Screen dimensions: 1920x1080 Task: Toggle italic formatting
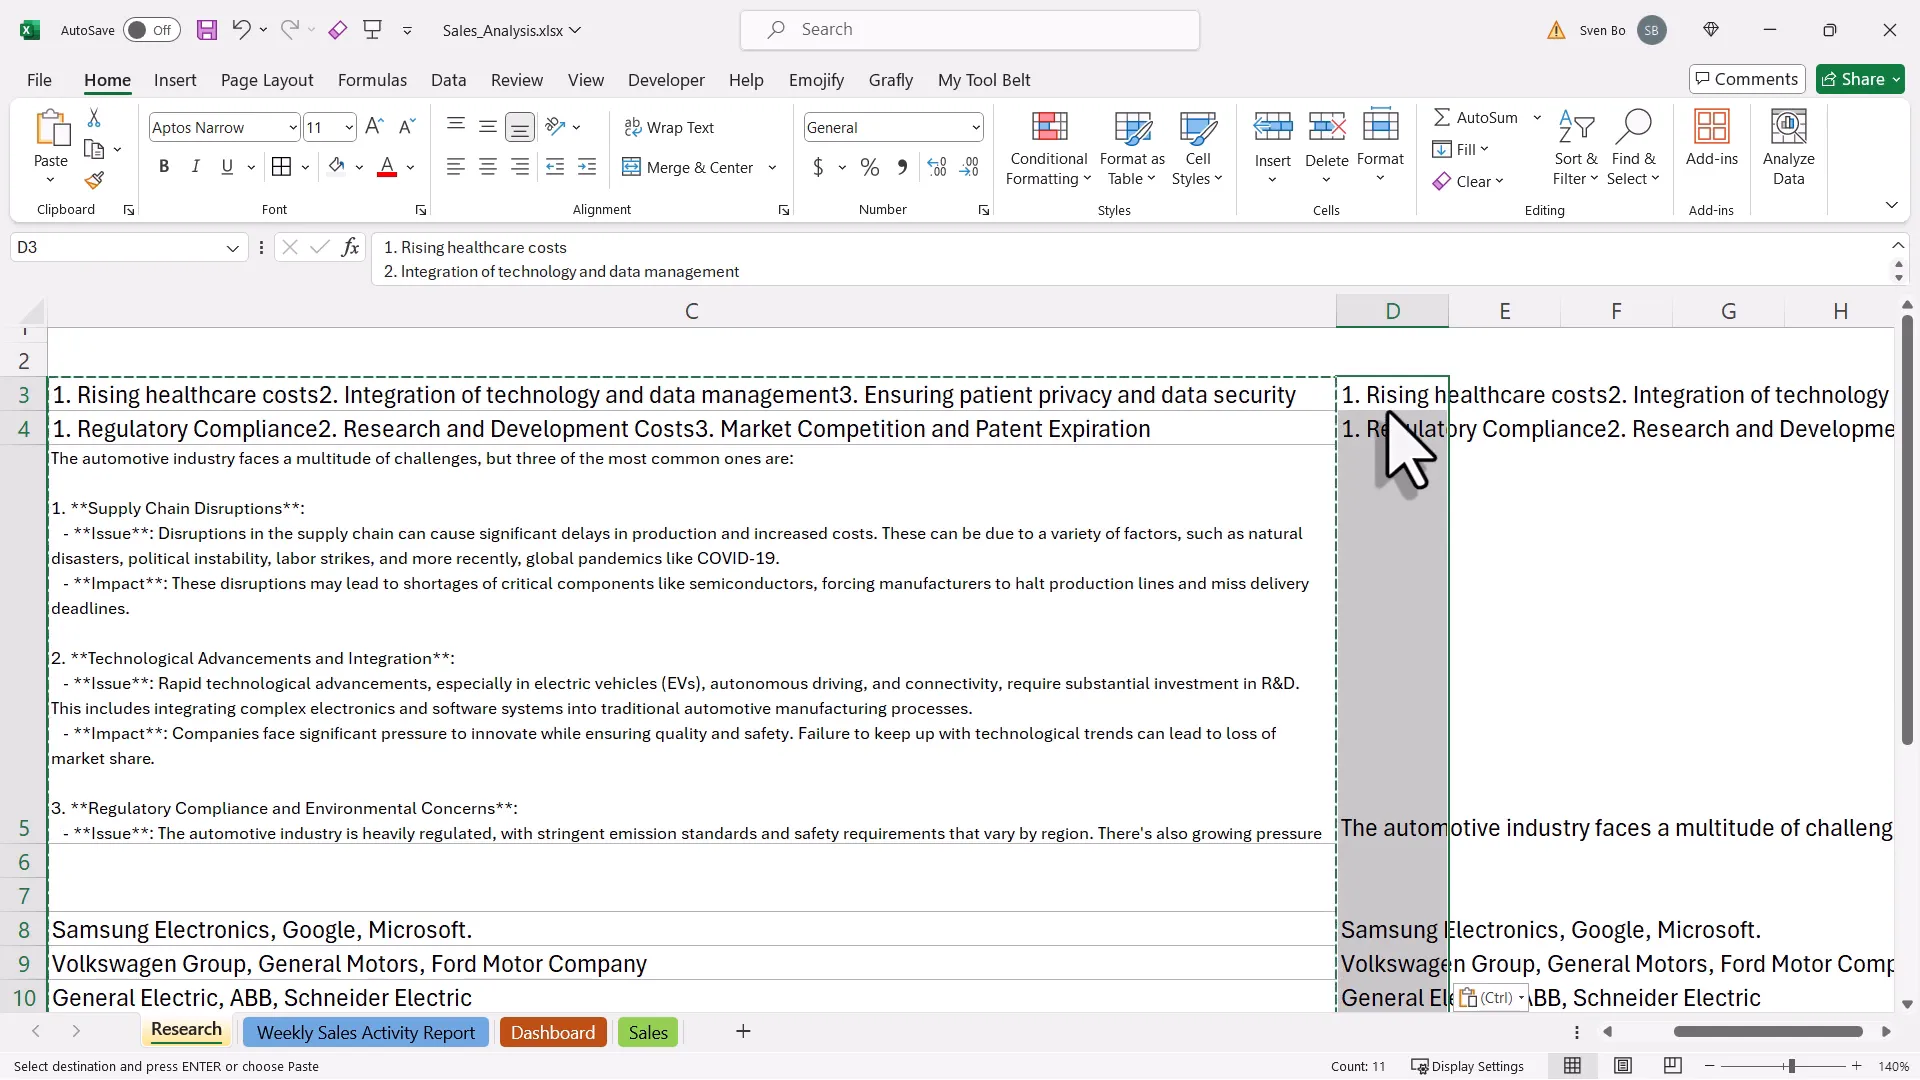coord(196,166)
